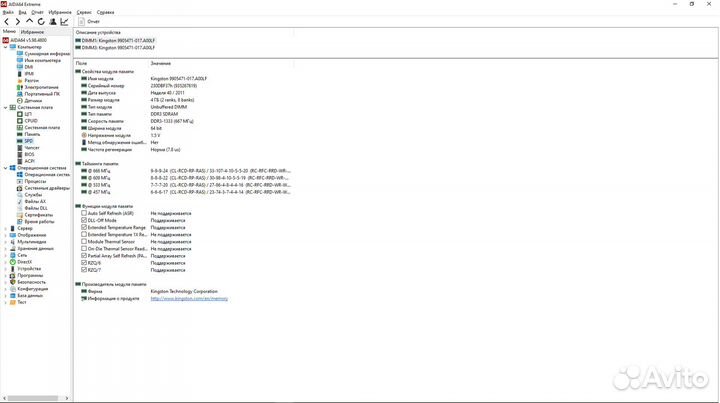Click the Refresh toolbar icon
720x403 pixels.
(41, 21)
